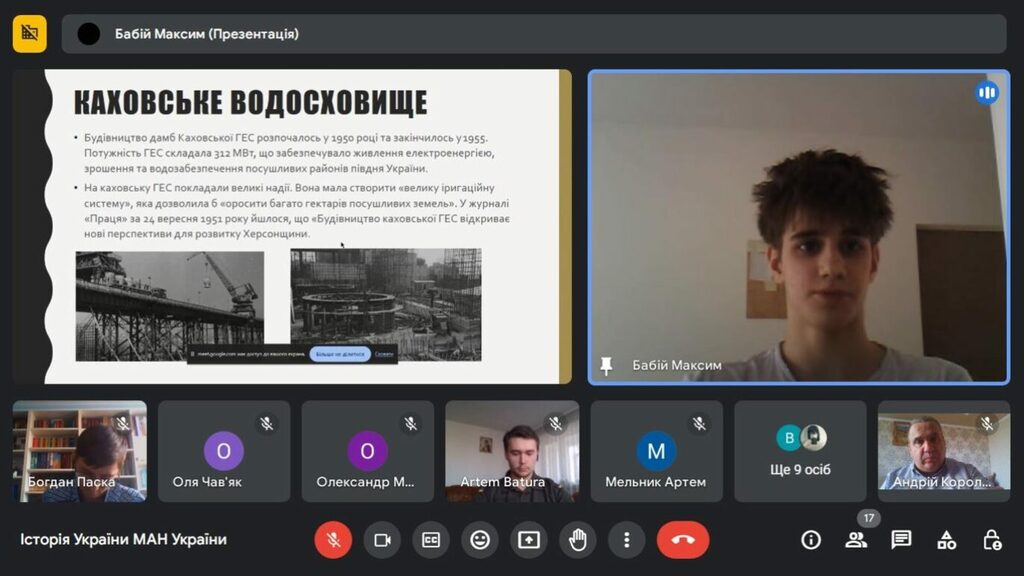Open the host controls lock icon
The width and height of the screenshot is (1024, 576).
pos(992,540)
